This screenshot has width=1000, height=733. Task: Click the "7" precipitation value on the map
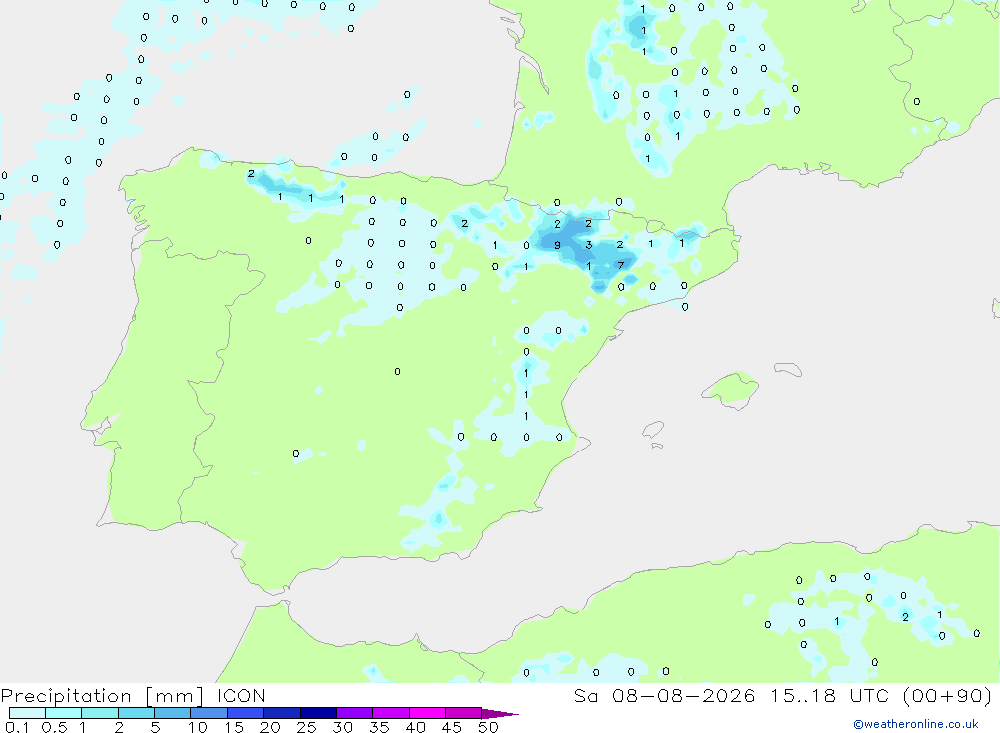click(x=621, y=265)
